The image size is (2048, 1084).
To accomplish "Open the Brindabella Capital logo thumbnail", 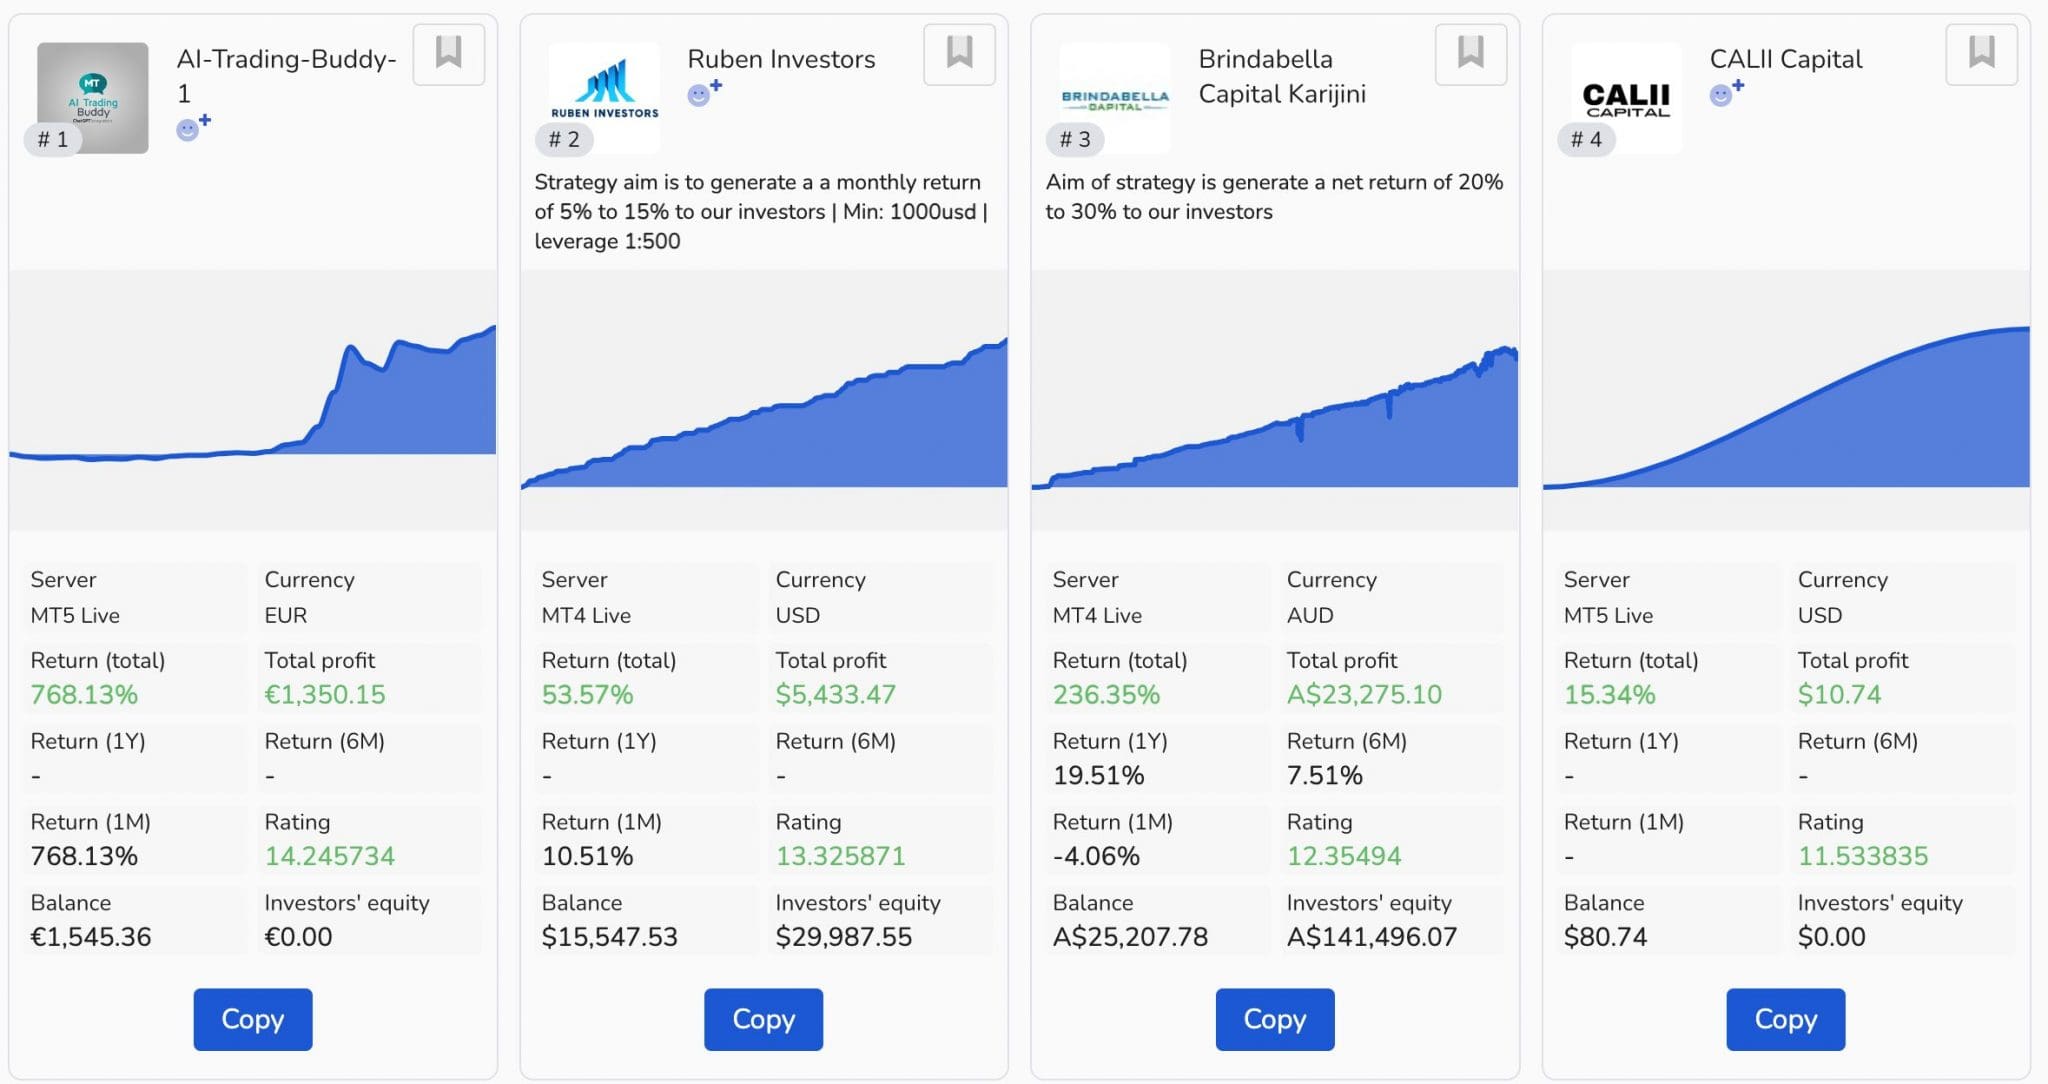I will [x=1115, y=98].
